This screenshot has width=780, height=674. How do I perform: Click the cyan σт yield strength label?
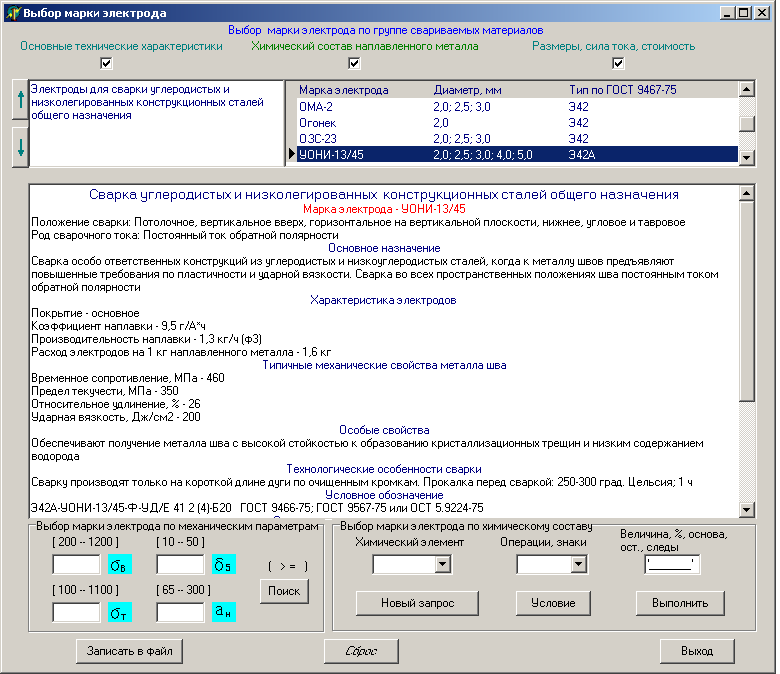pos(119,612)
